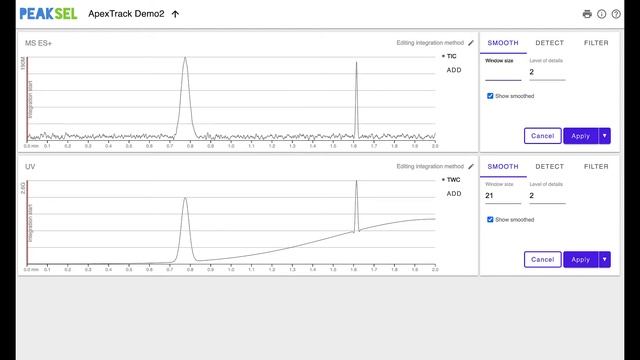Click the pencil edit icon in MS ES+ panel
The width and height of the screenshot is (640, 360).
[x=471, y=42]
